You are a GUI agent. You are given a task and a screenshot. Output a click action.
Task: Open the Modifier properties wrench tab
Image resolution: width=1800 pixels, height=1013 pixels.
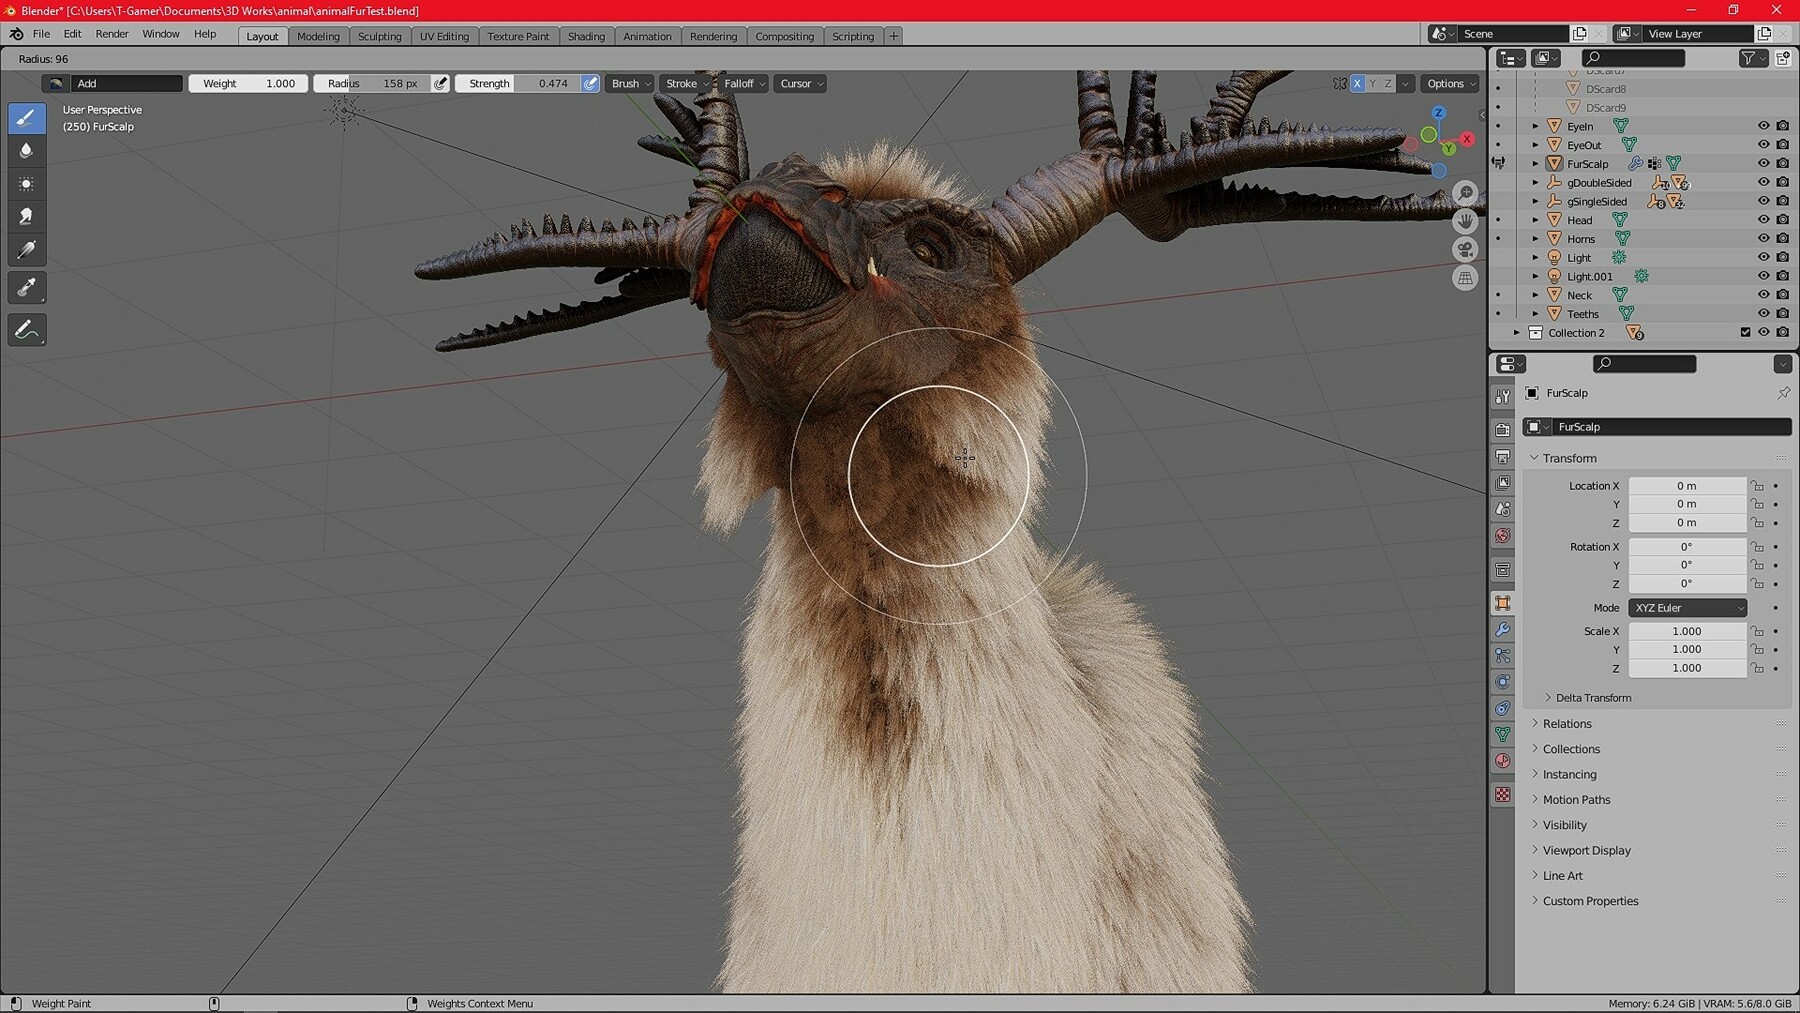[1503, 629]
